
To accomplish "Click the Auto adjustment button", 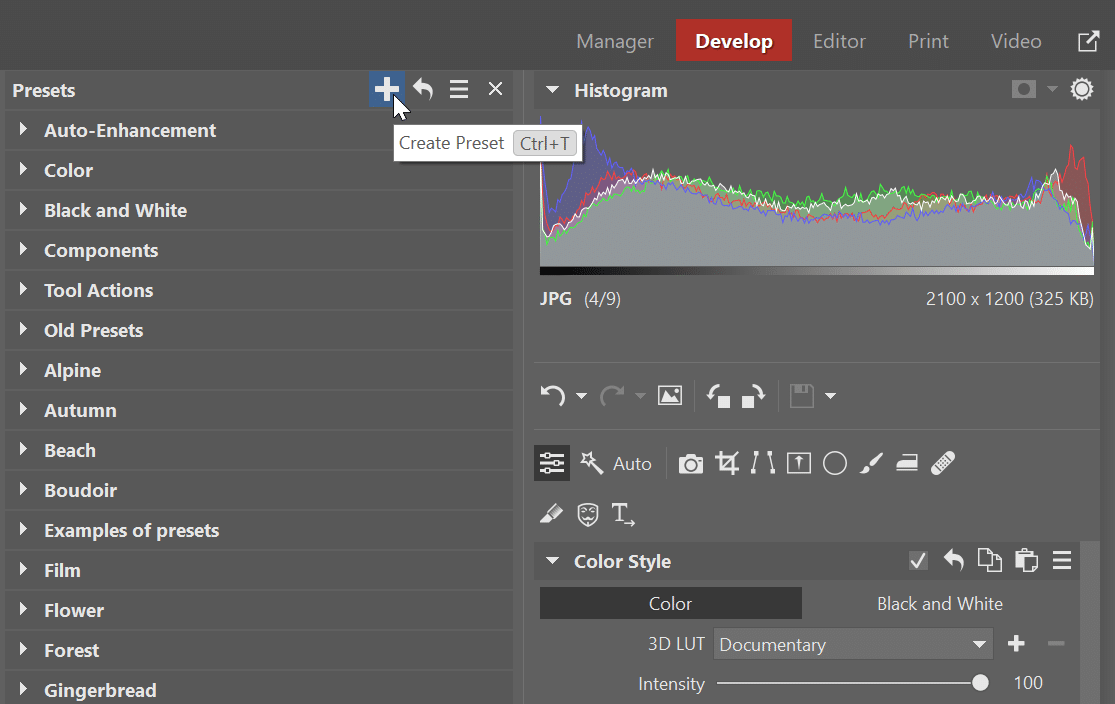I will pos(630,462).
